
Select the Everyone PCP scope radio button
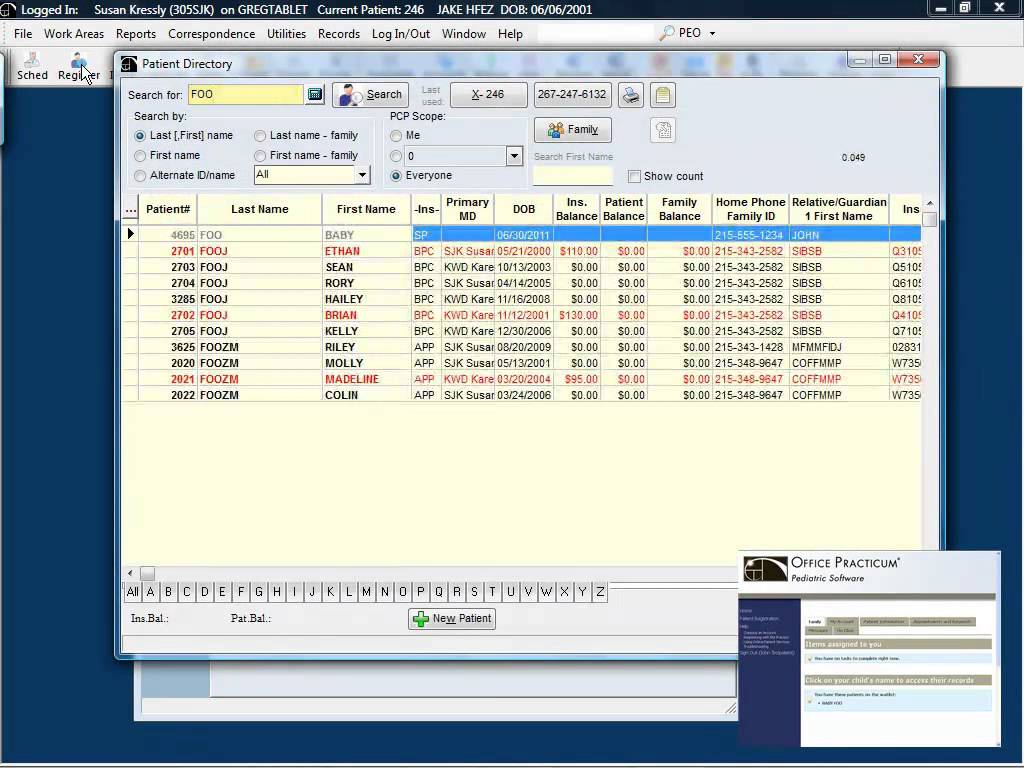(398, 176)
